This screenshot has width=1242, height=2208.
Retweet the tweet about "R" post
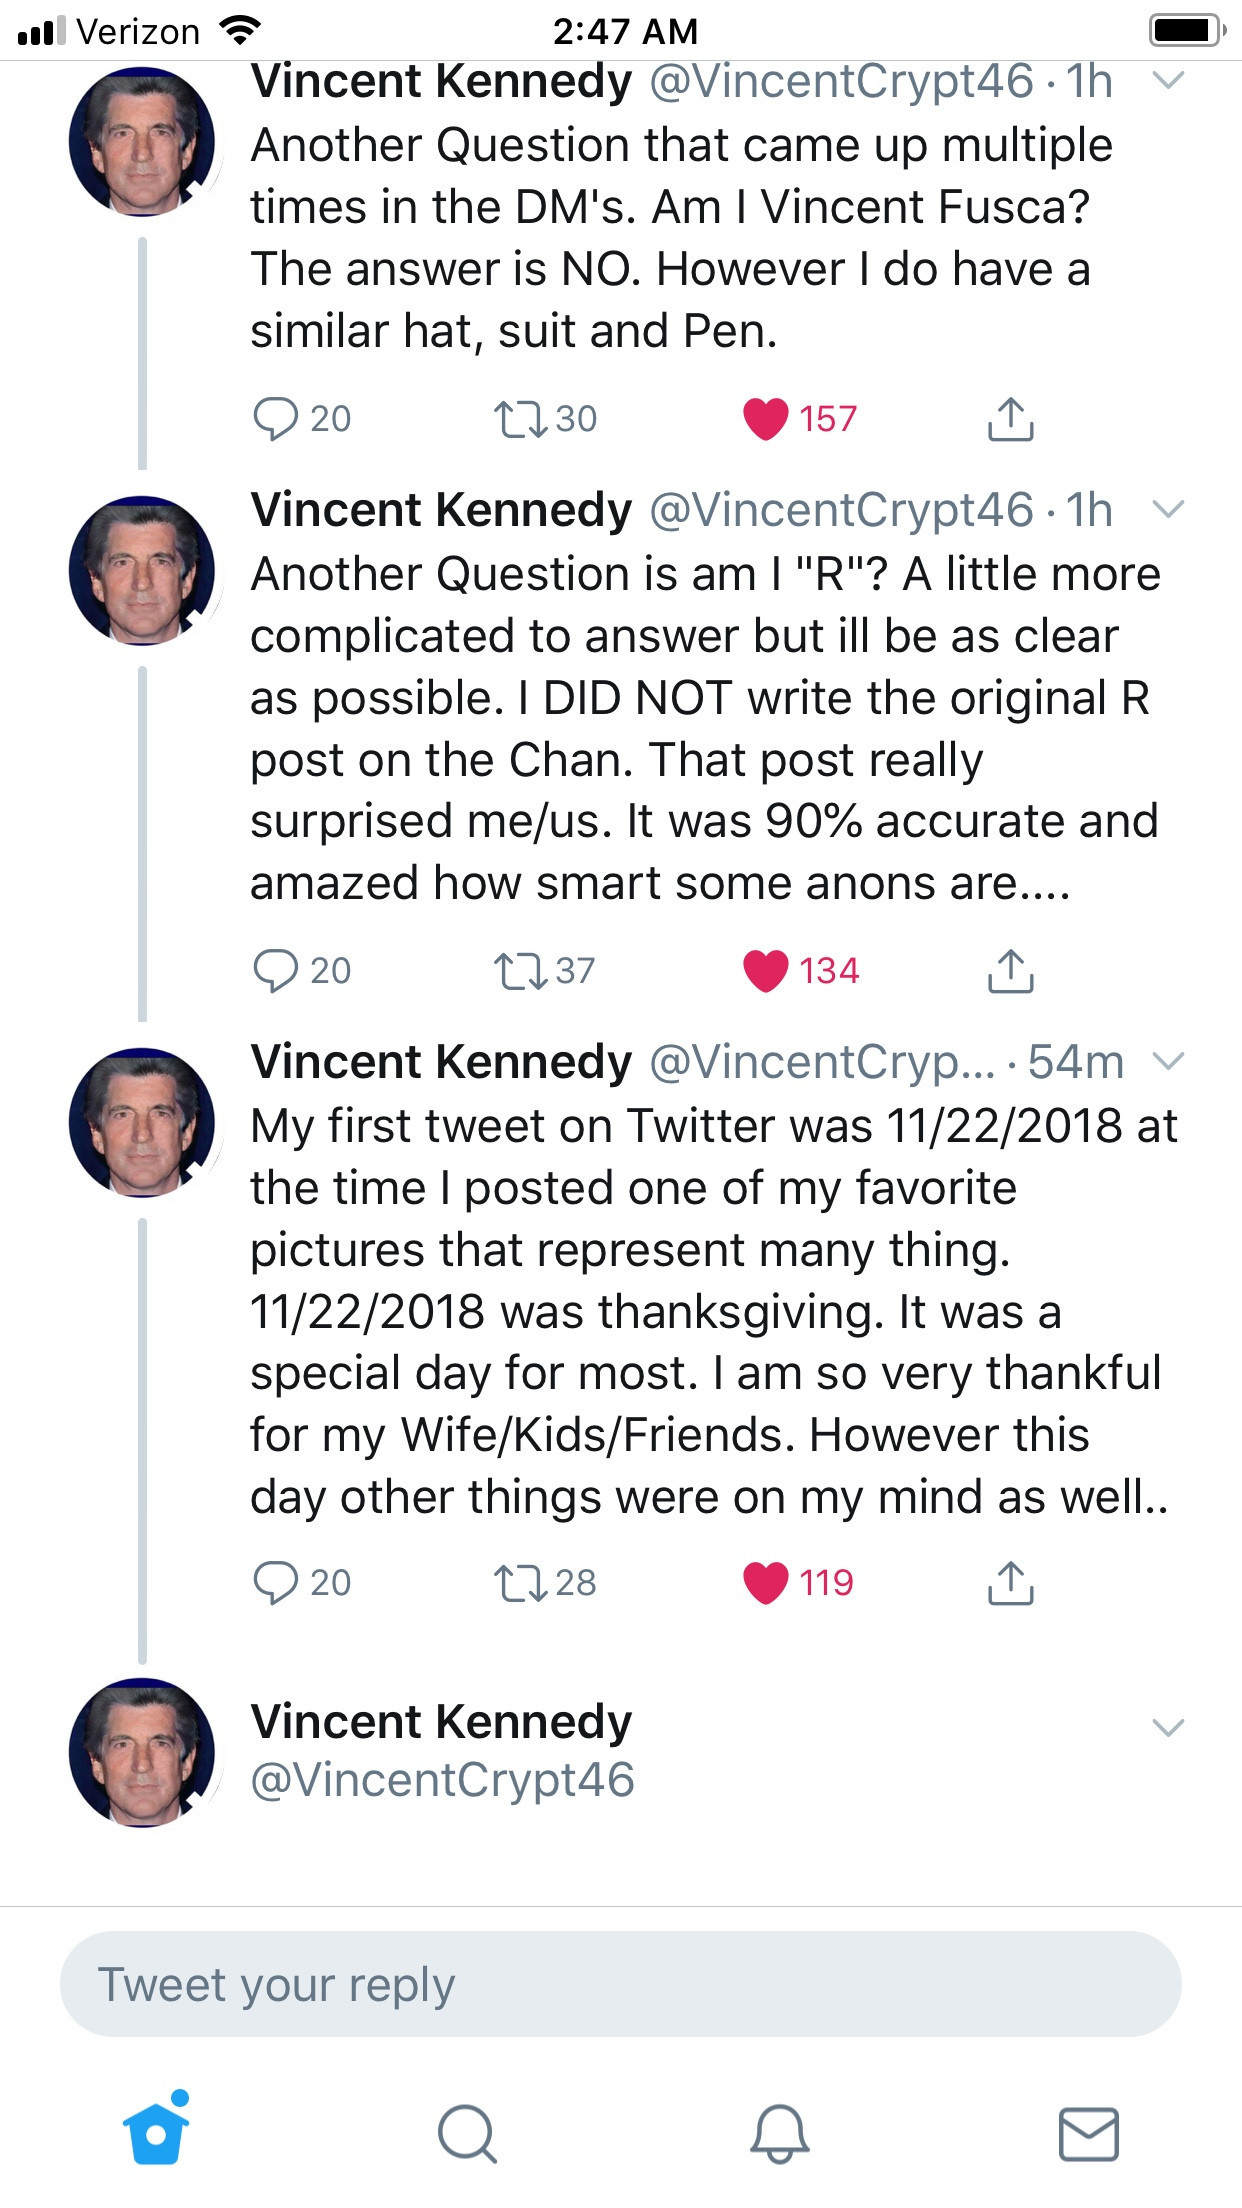click(x=520, y=971)
